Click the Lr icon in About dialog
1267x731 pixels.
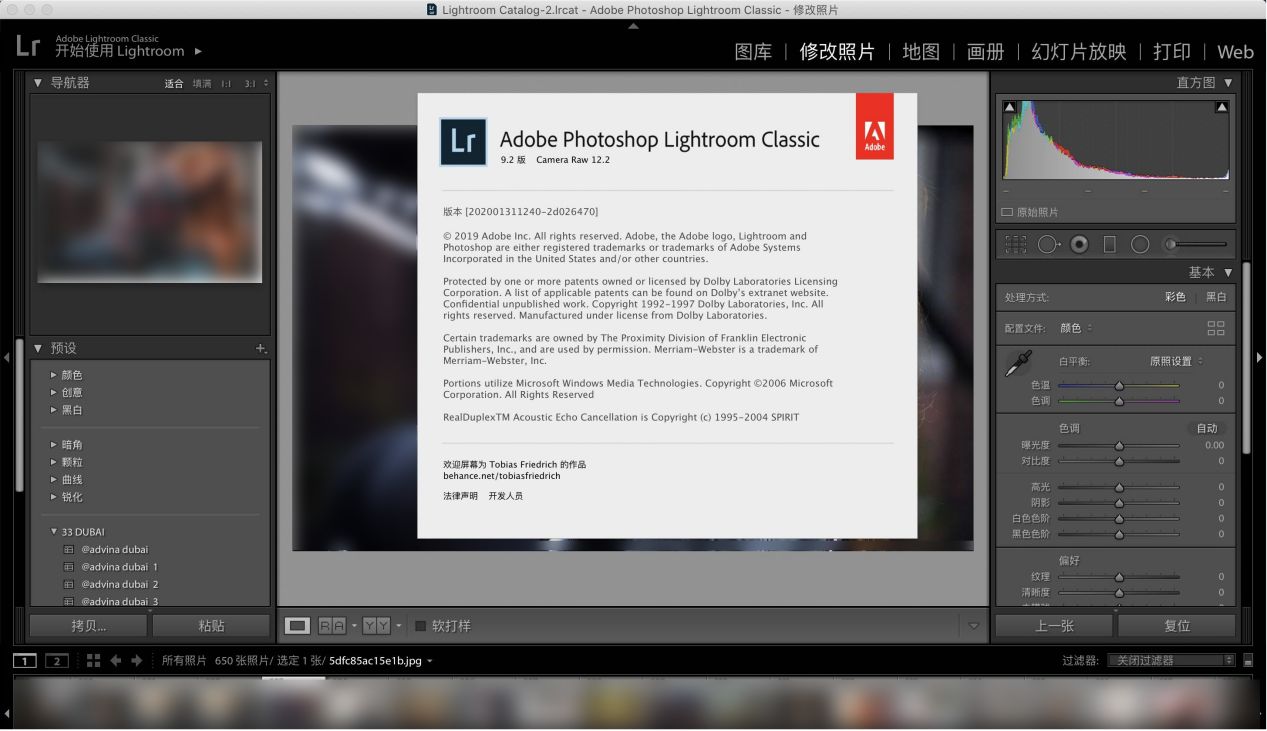click(463, 141)
